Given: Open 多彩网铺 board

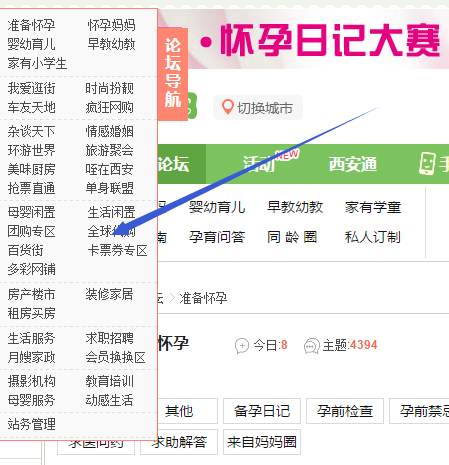Looking at the screenshot, I should click(x=31, y=269).
